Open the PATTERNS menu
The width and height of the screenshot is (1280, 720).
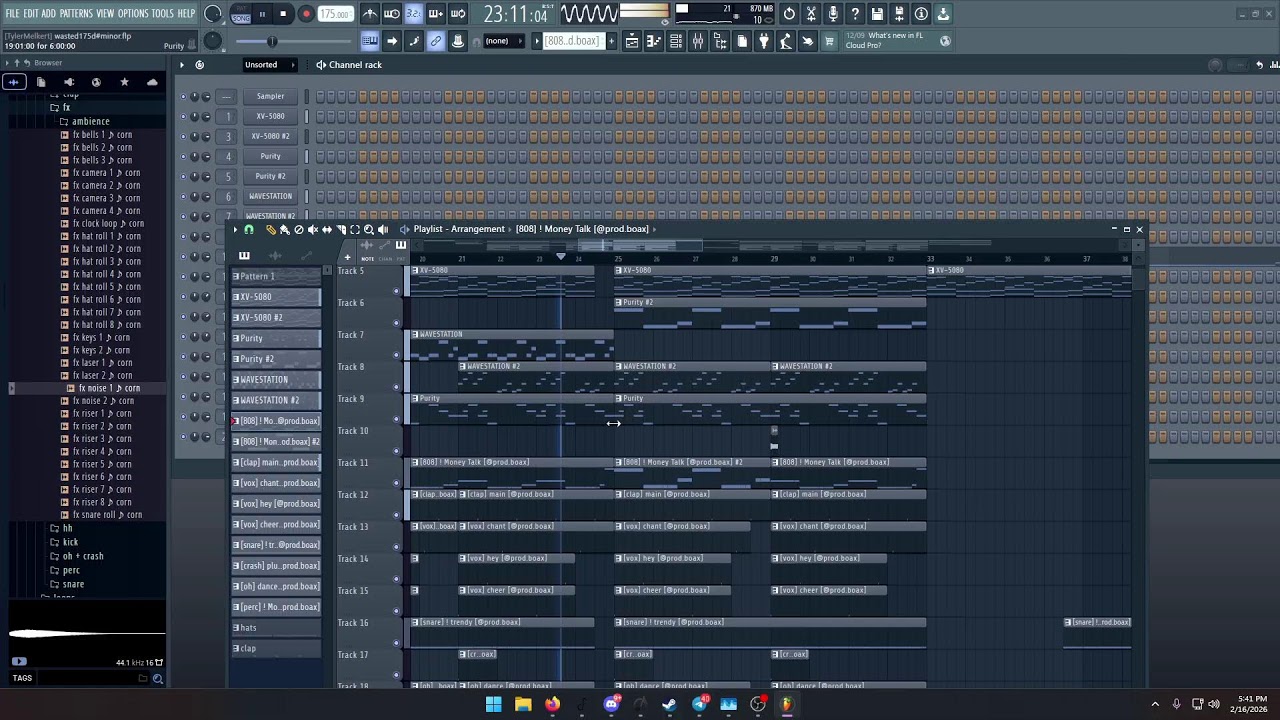76,14
